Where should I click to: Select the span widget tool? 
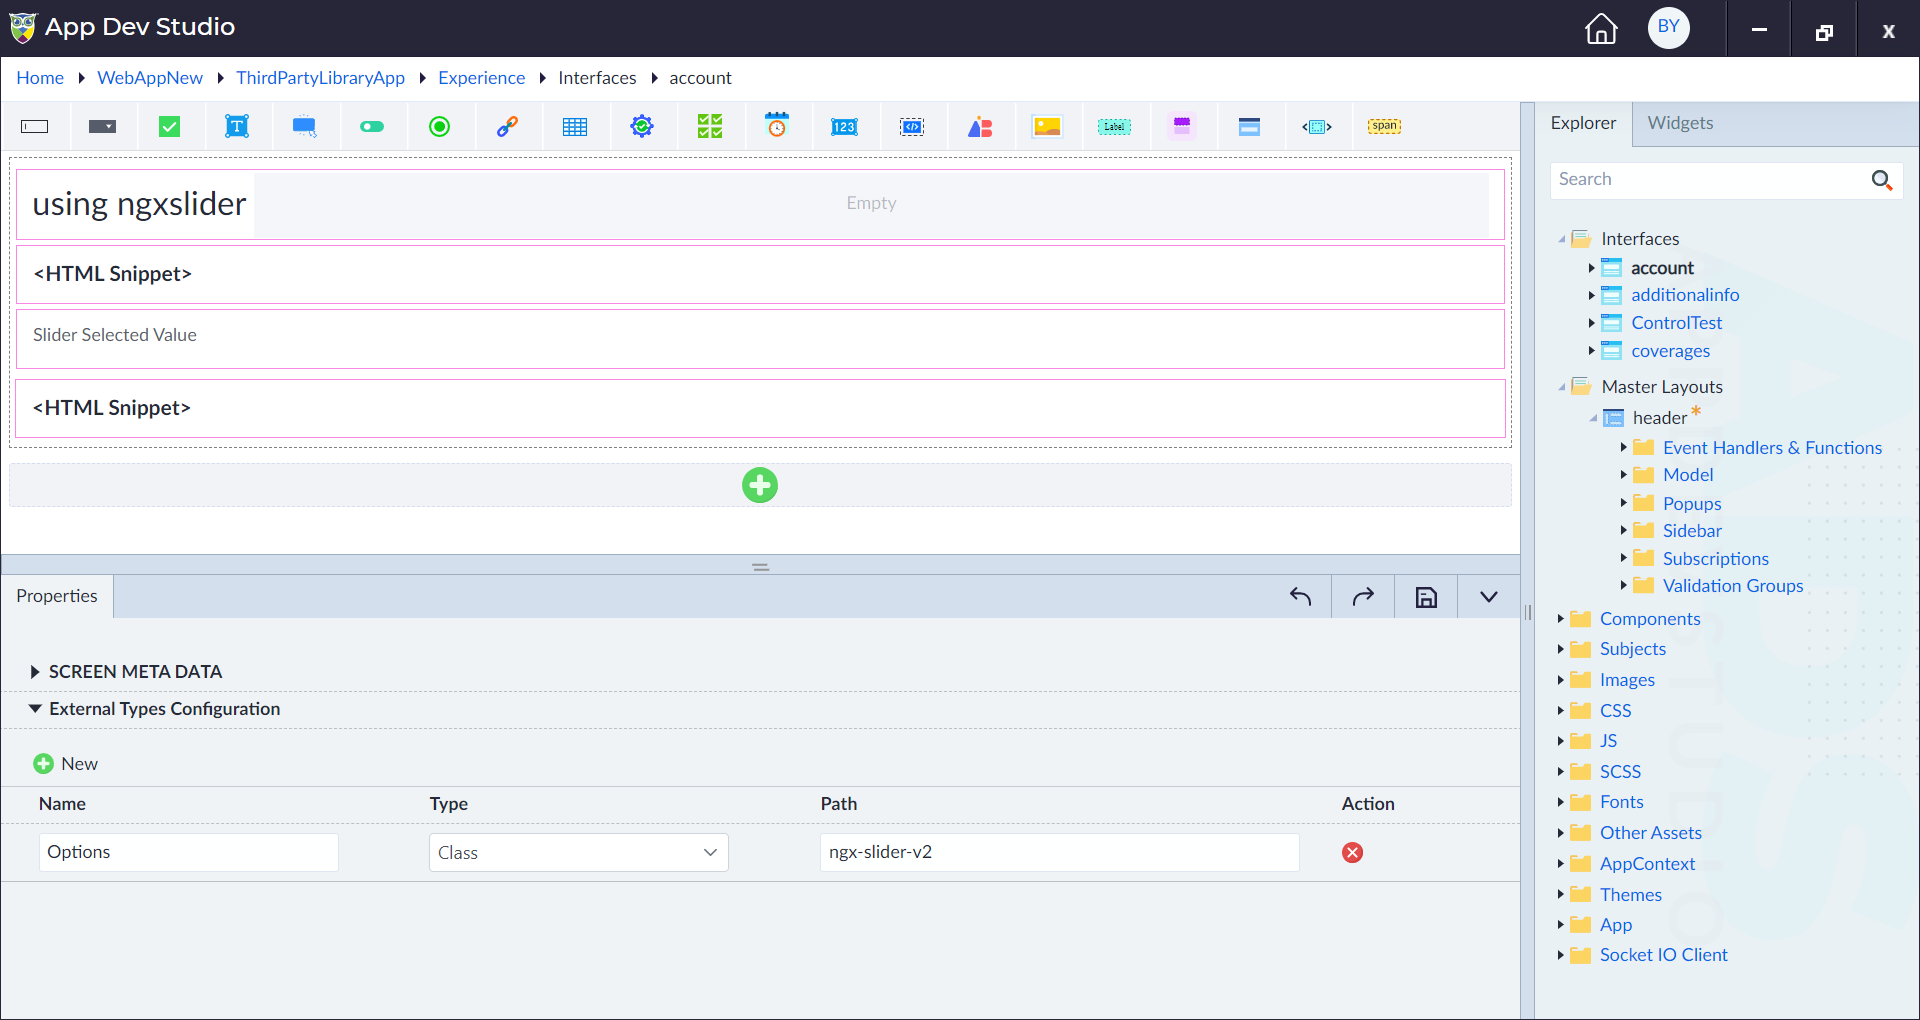pos(1385,126)
